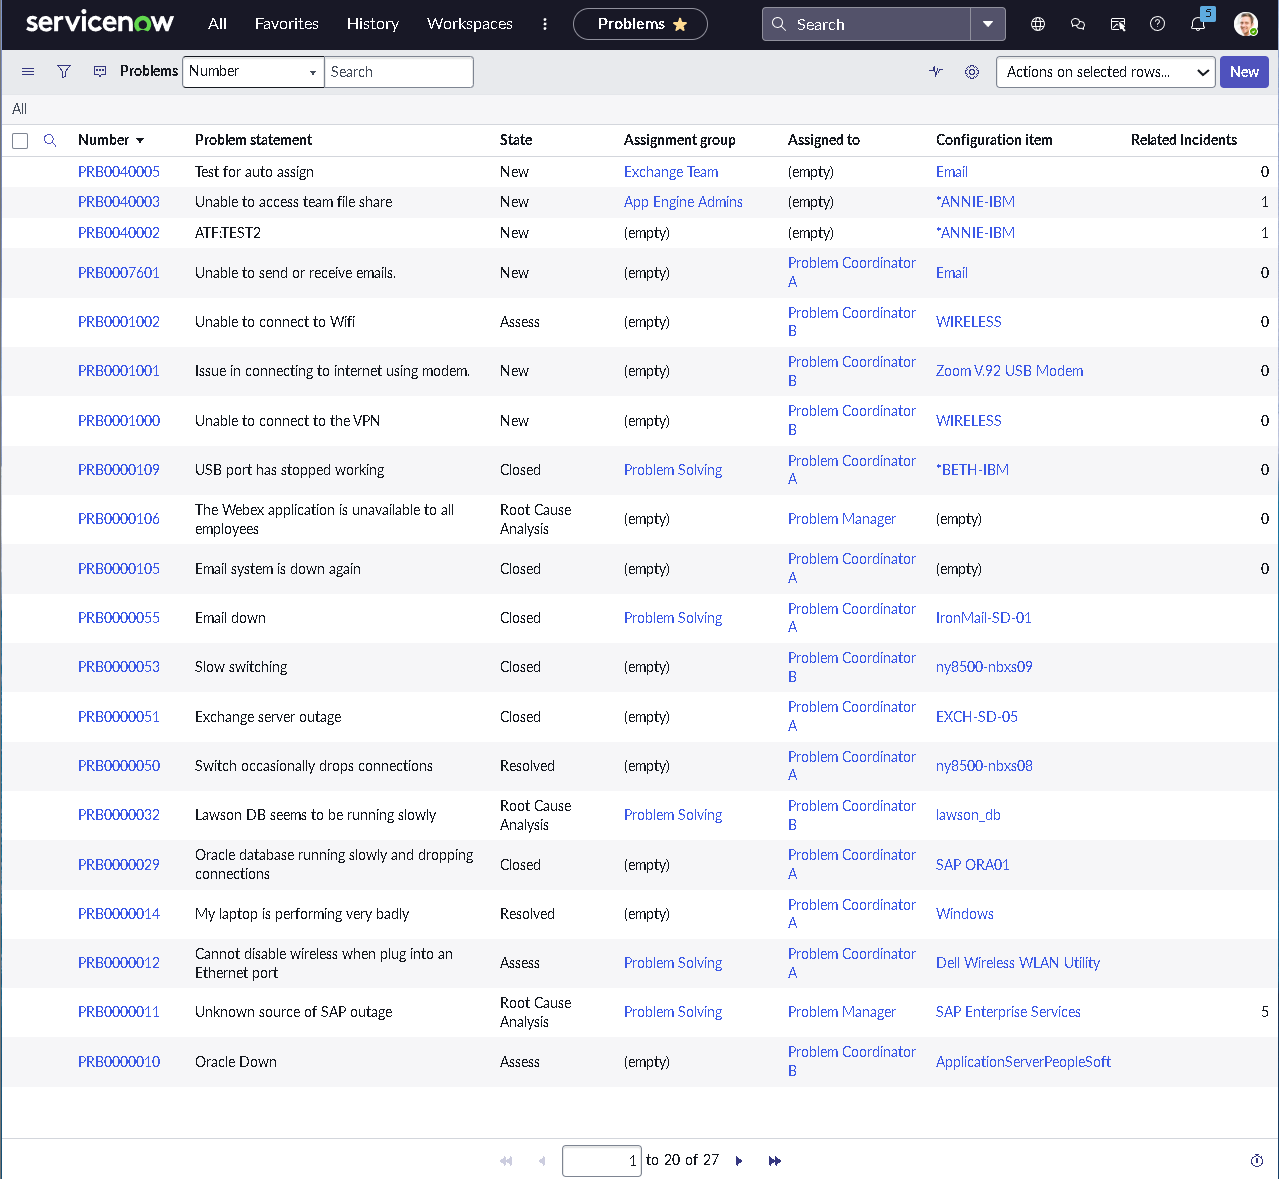Click the New button

pos(1243,71)
